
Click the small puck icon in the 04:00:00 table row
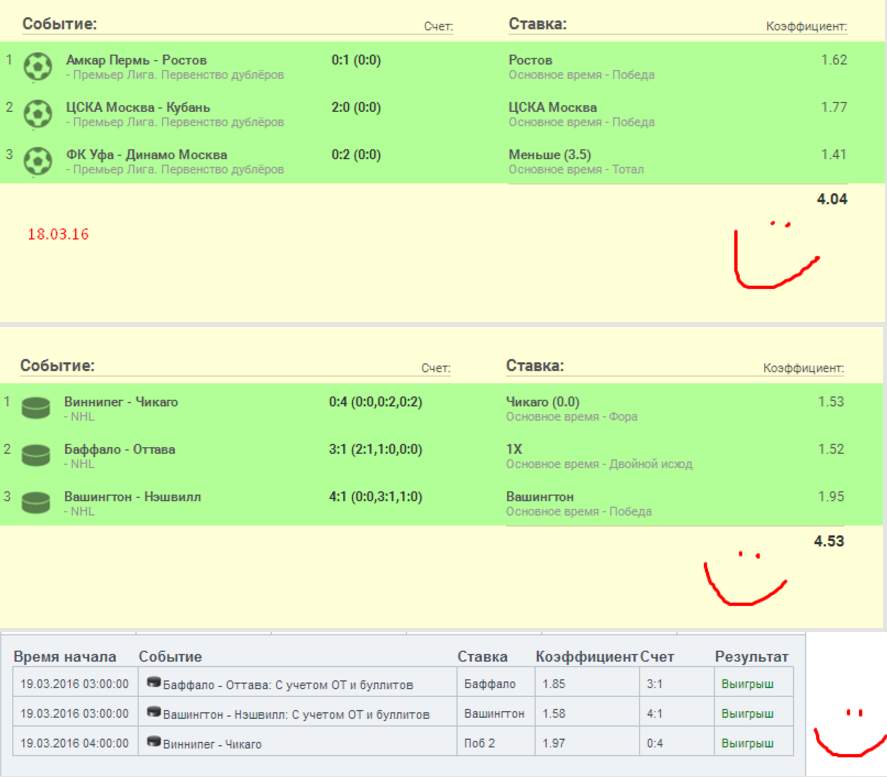(x=154, y=742)
